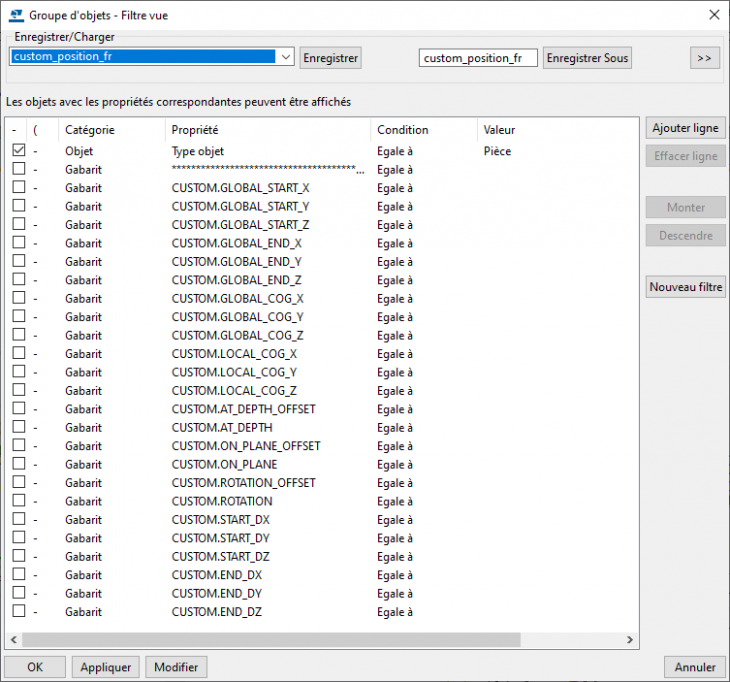The height and width of the screenshot is (682, 730).
Task: Click Annuler to cancel the dialog
Action: tap(694, 667)
